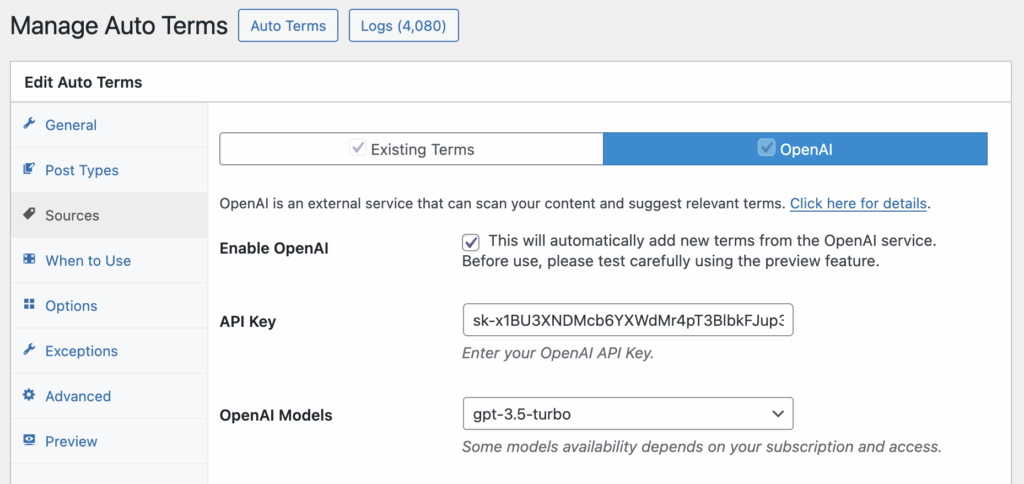Open the Advanced section

pos(109,396)
